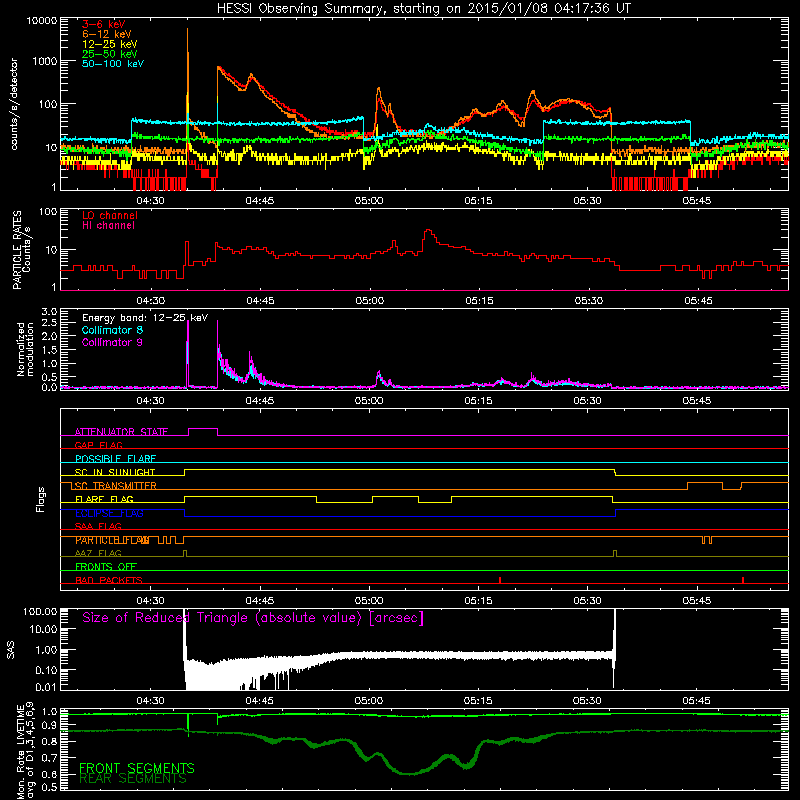This screenshot has height=800, width=800.
Task: Click the 04:30 label under the counts panel
Action: pyautogui.click(x=151, y=201)
